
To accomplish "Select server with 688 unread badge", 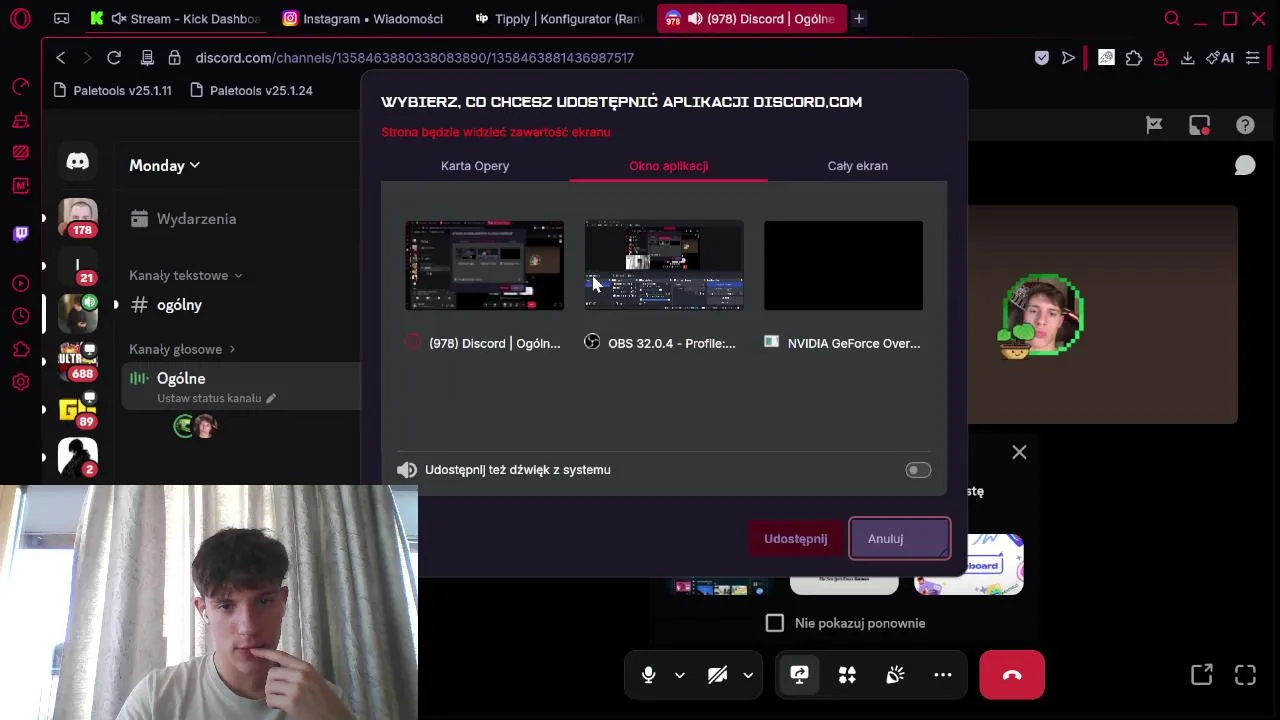I will tap(77, 361).
